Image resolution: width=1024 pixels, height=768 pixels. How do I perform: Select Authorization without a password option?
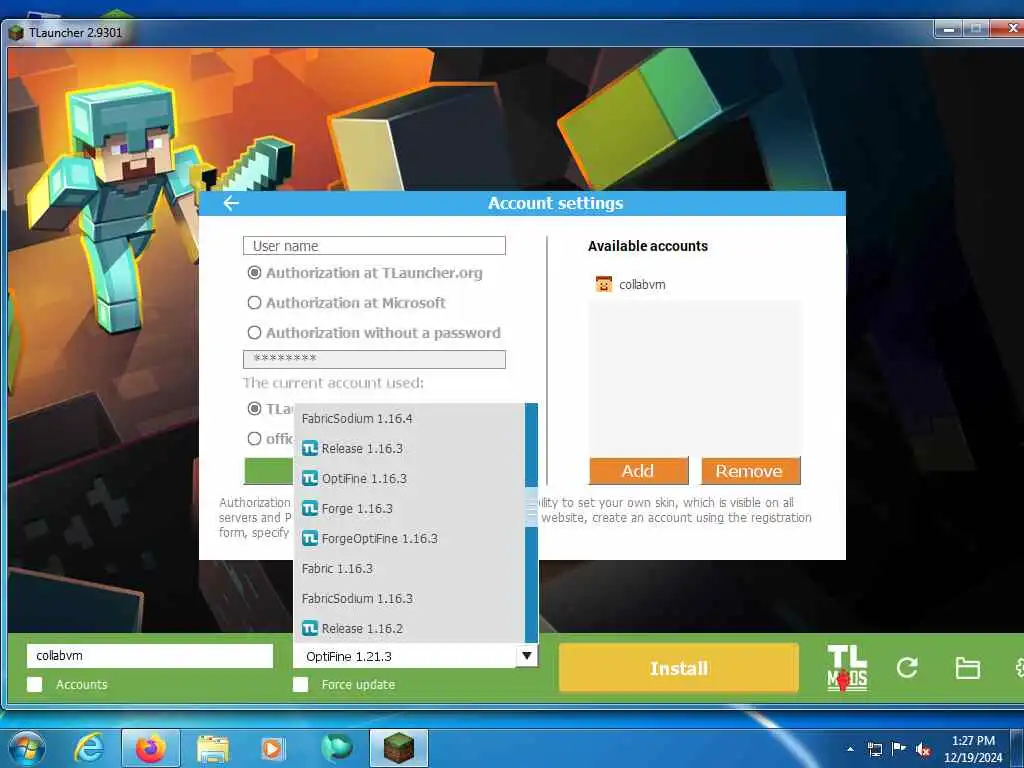(254, 332)
